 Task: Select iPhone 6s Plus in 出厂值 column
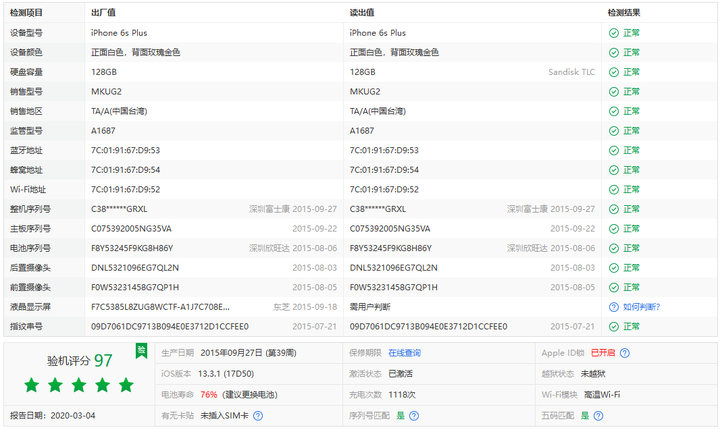tap(119, 33)
